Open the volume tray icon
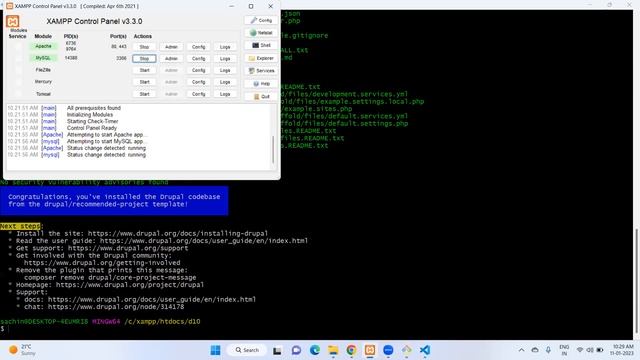Viewport: 640px width, 360px height. coord(590,350)
